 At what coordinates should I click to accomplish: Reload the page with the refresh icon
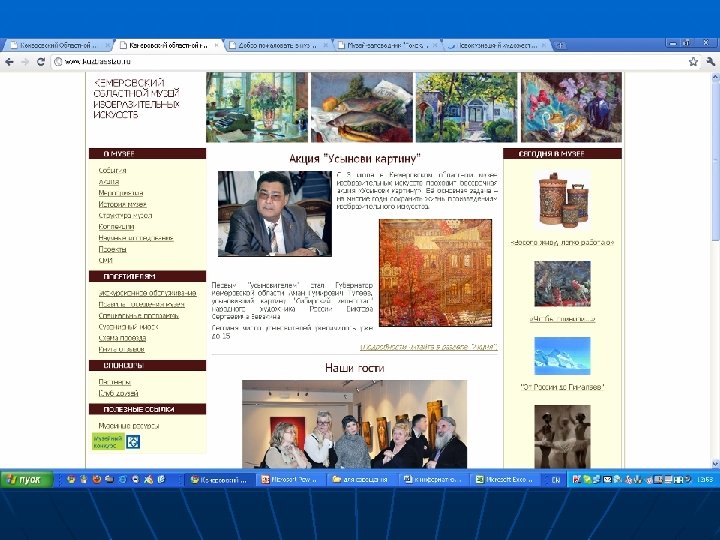(40, 62)
